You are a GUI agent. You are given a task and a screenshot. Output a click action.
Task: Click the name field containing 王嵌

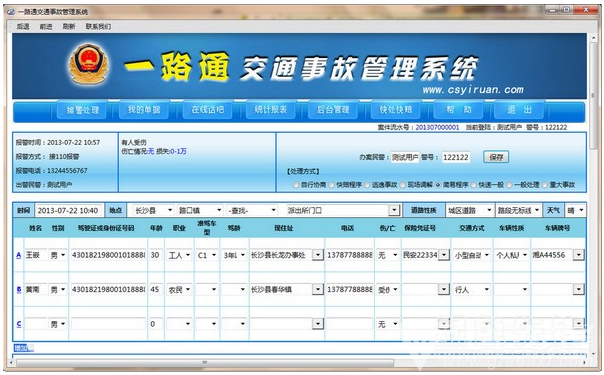[36, 255]
